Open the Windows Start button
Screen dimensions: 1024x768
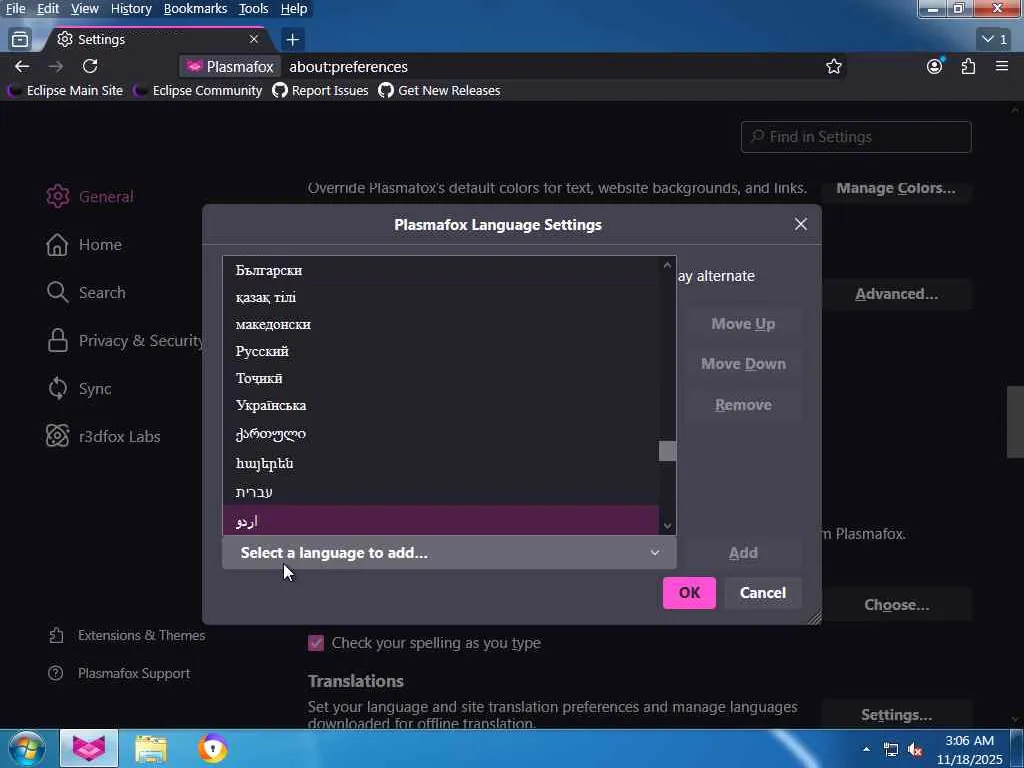click(26, 748)
